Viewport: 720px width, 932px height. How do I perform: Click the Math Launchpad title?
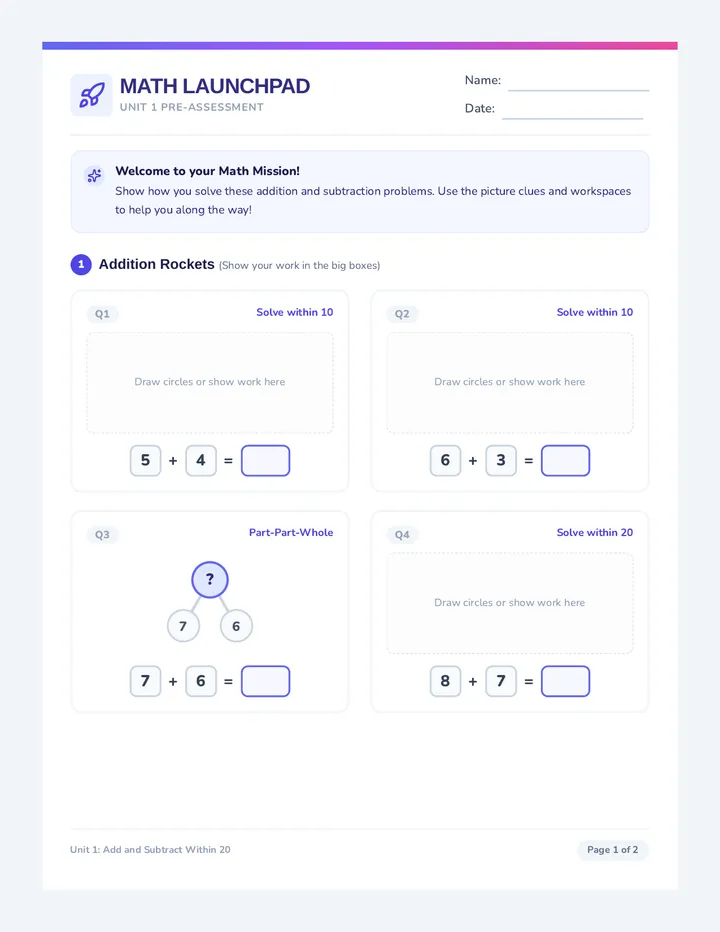[215, 86]
